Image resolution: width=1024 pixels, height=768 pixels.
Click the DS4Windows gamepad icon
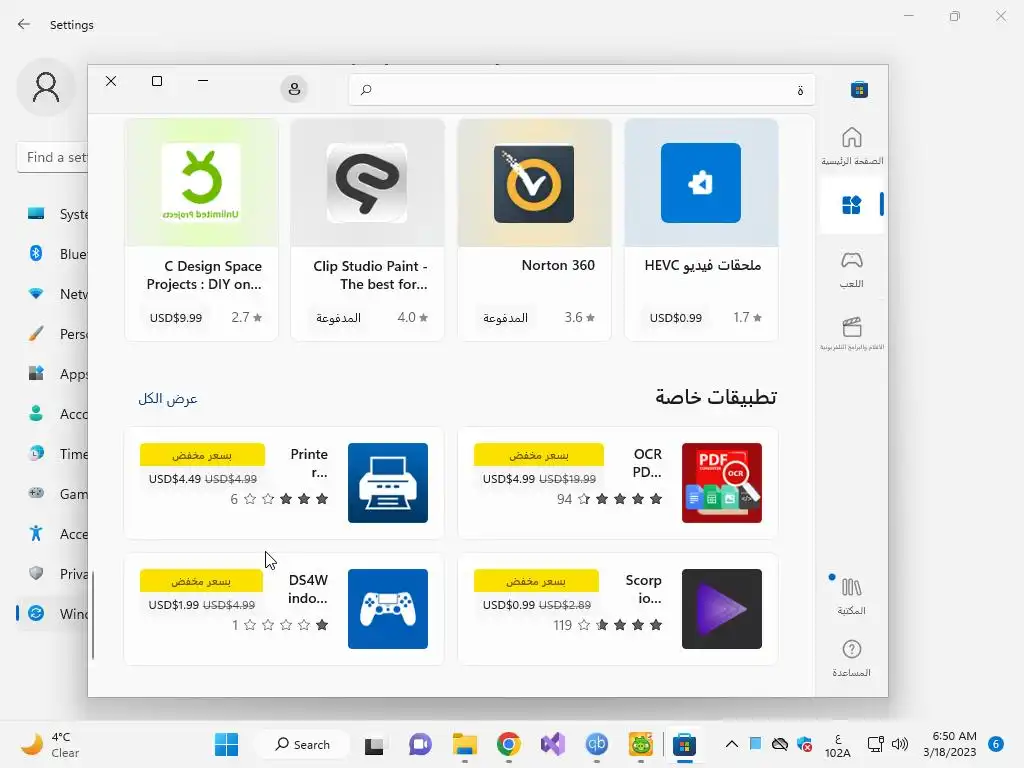(388, 609)
